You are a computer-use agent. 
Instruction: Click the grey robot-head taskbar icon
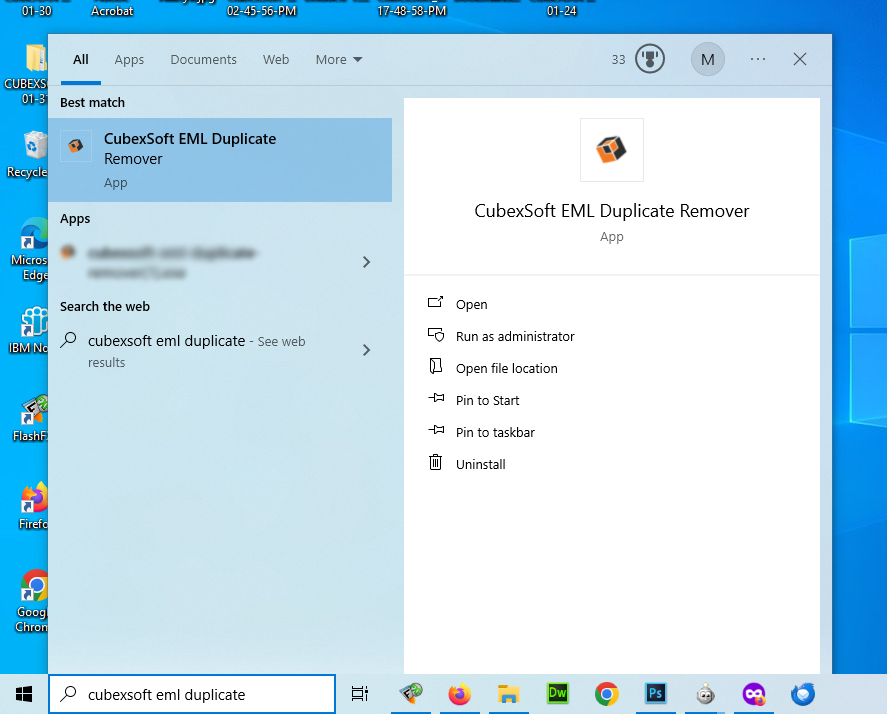705,694
